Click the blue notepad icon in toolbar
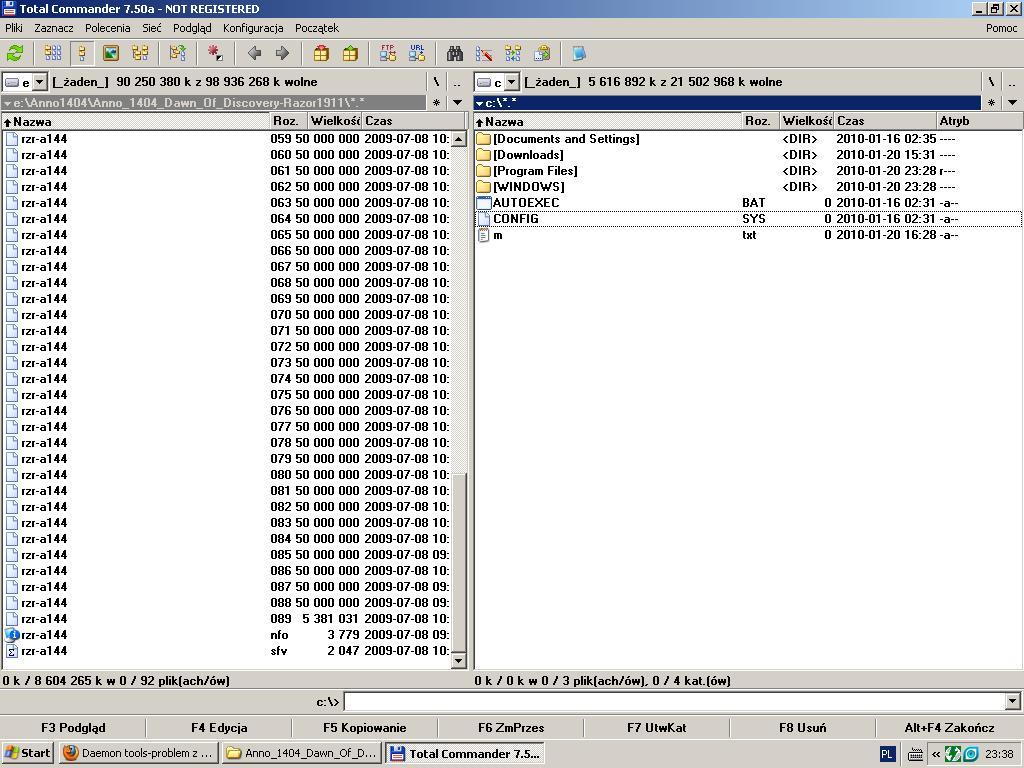The image size is (1024, 768). coord(579,54)
